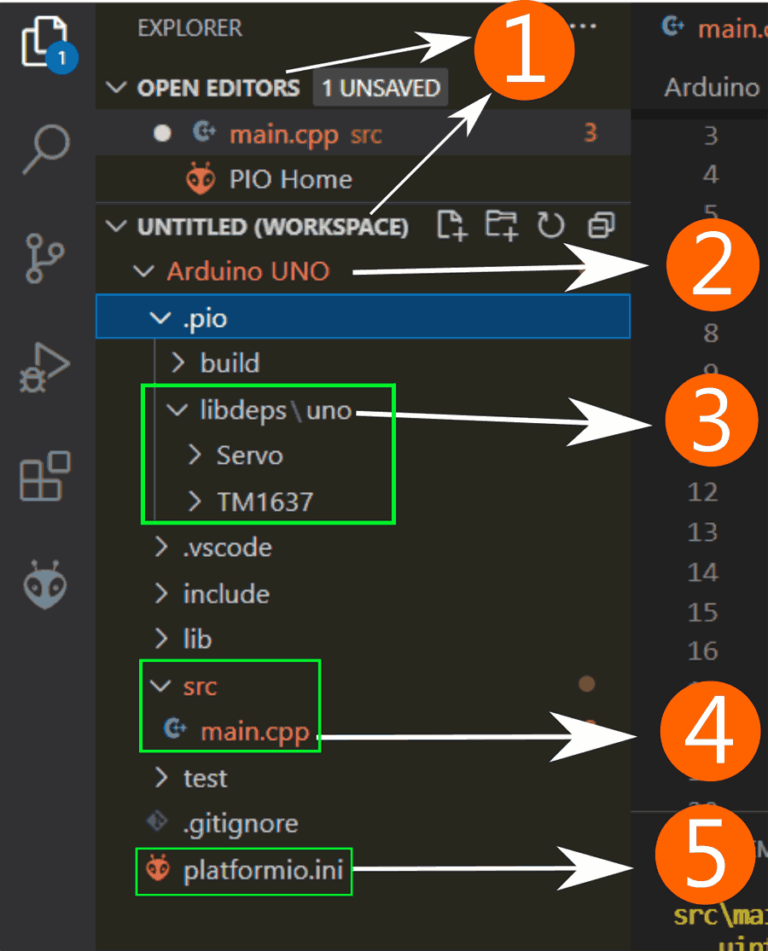Open the Extensions view icon
This screenshot has width=768, height=951.
[45, 476]
